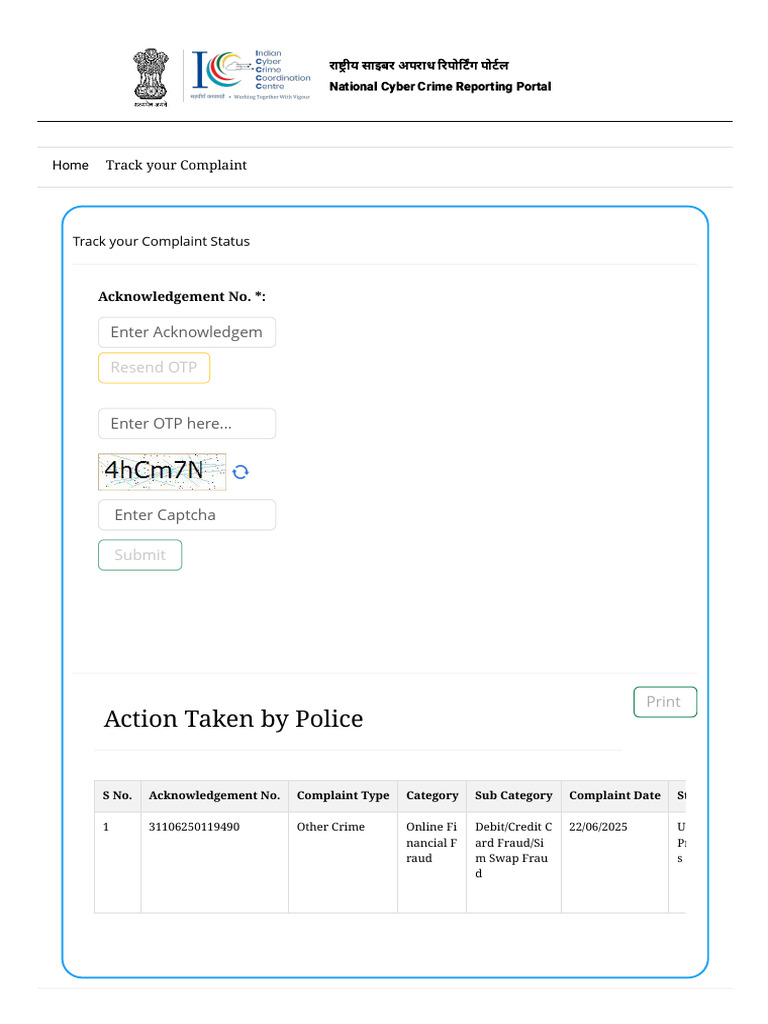Focus the Acknowledgement number input field
Viewport: 768px width, 1024px height.
pyautogui.click(x=187, y=332)
